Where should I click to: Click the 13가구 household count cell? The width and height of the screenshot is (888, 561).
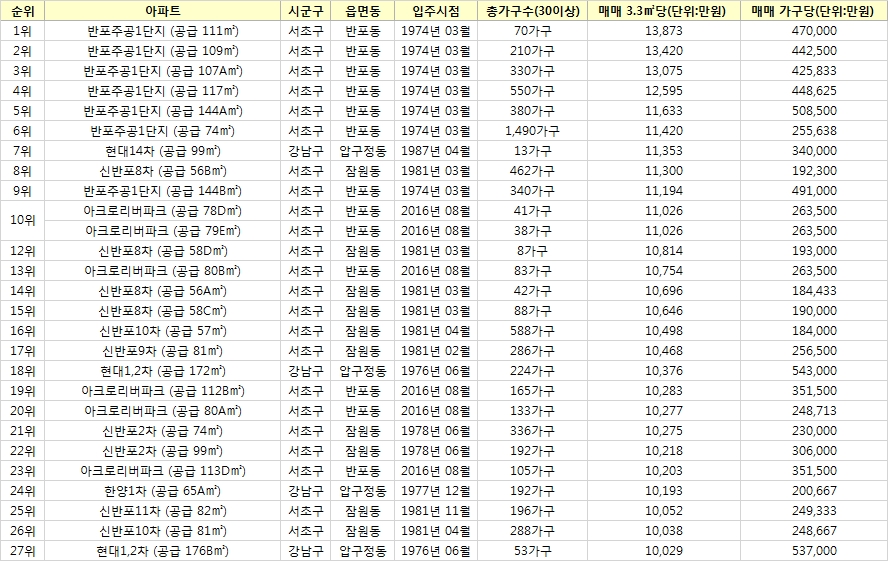tap(532, 151)
